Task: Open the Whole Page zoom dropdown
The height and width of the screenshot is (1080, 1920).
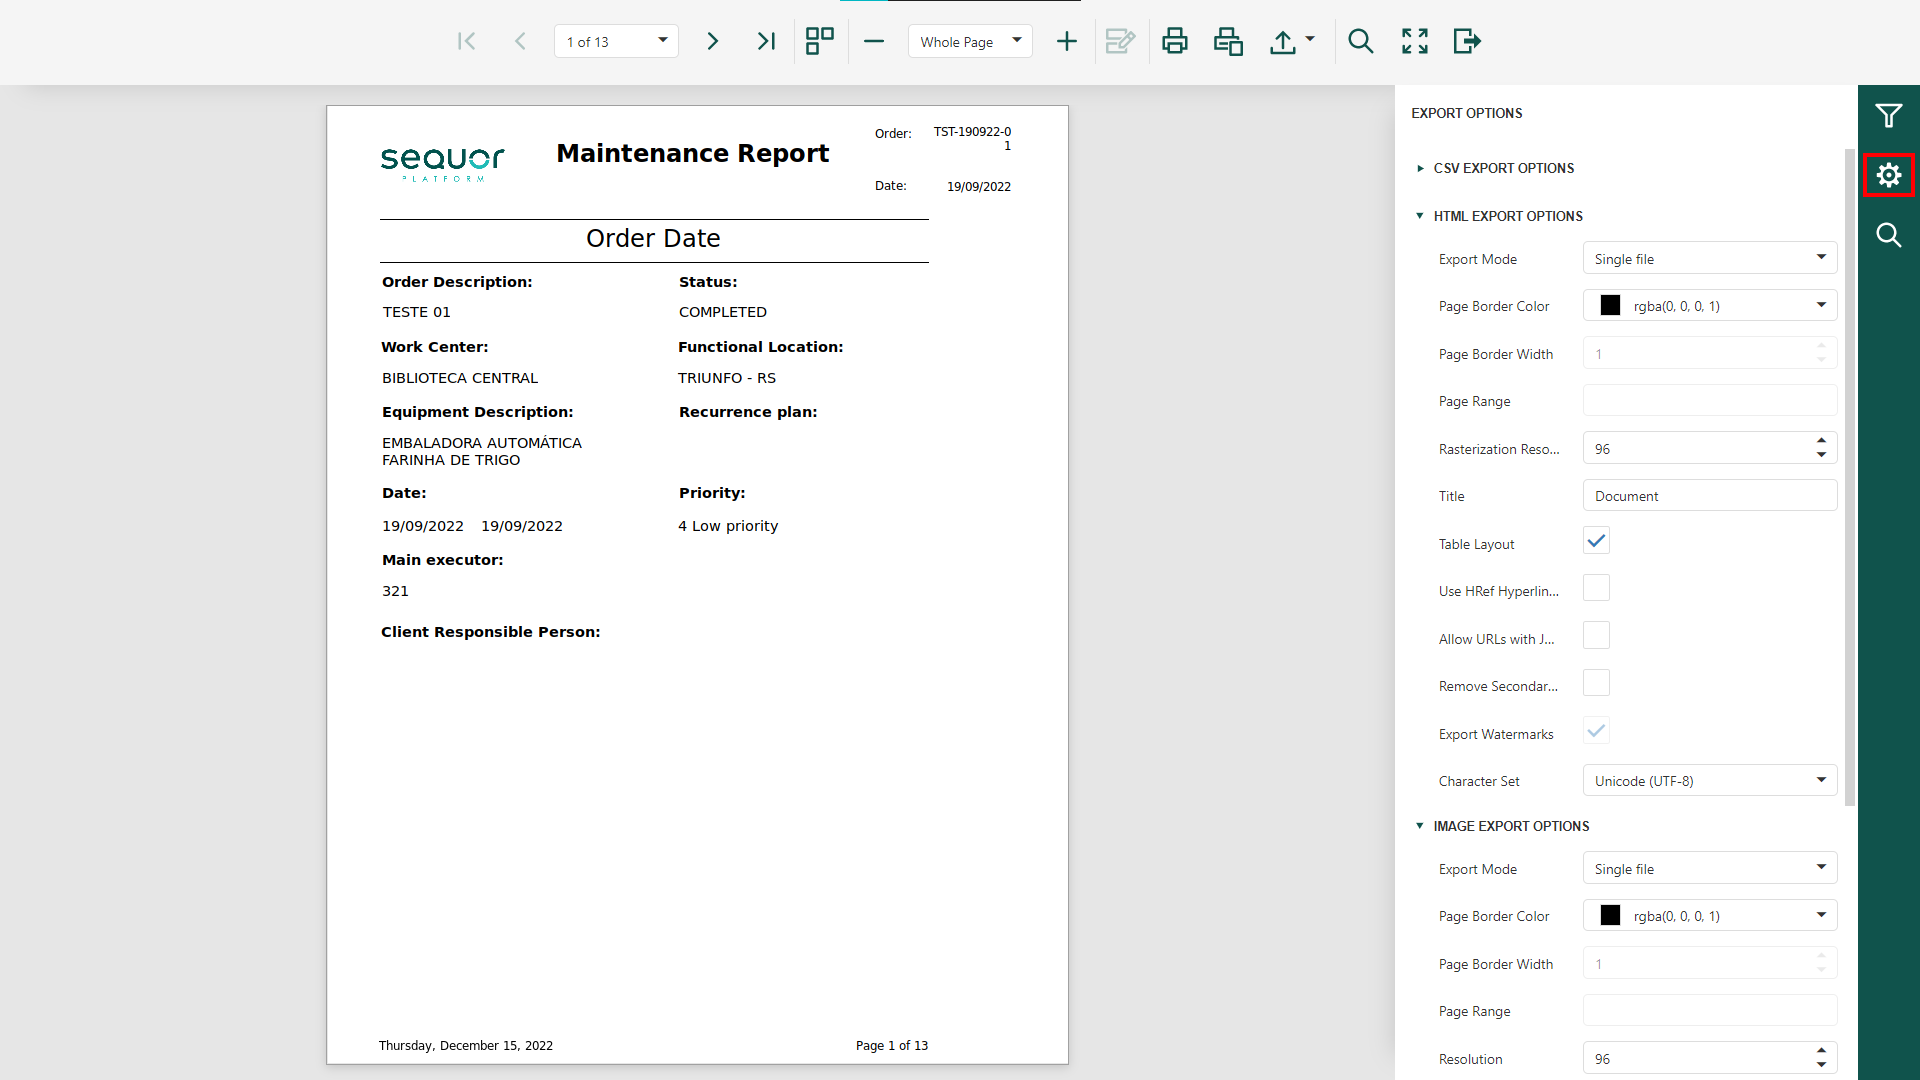Action: coord(970,41)
